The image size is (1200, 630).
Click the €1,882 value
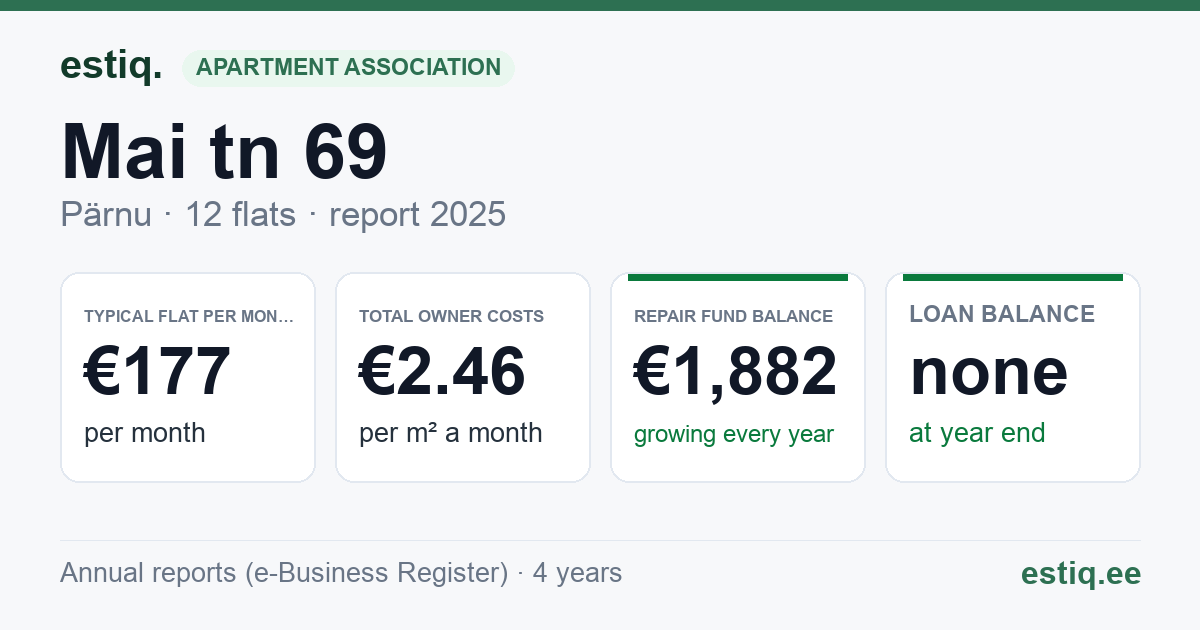coord(736,371)
